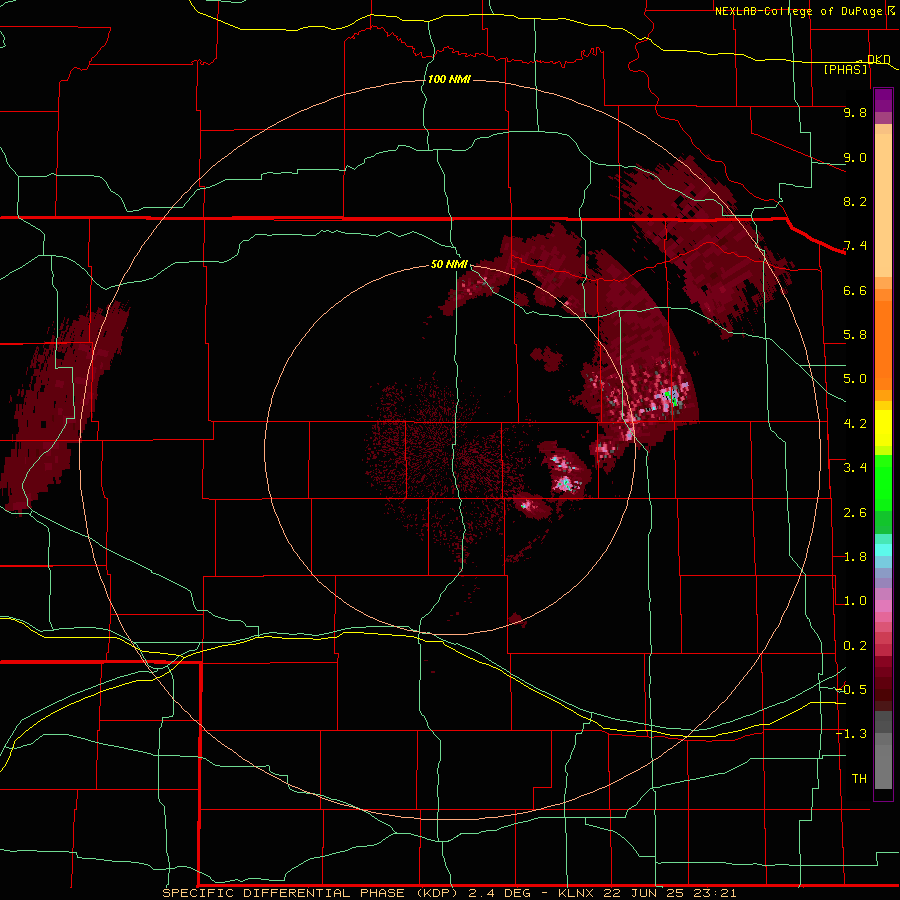Click the 1.0 scale value
Image resolution: width=900 pixels, height=900 pixels.
click(855, 601)
